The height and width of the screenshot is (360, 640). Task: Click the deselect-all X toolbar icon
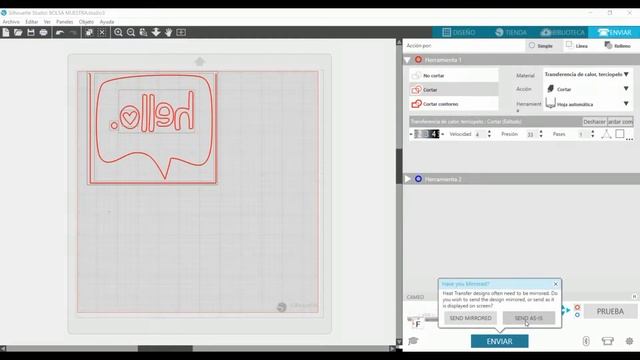pyautogui.click(x=102, y=33)
